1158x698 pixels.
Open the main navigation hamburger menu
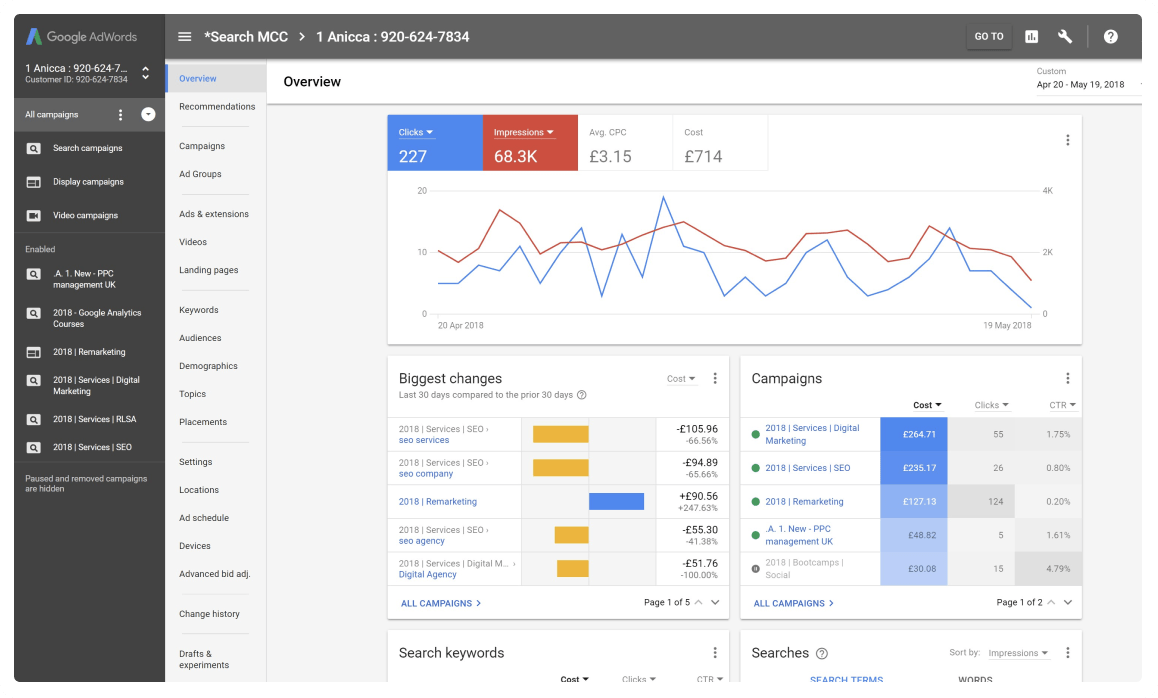pos(185,36)
